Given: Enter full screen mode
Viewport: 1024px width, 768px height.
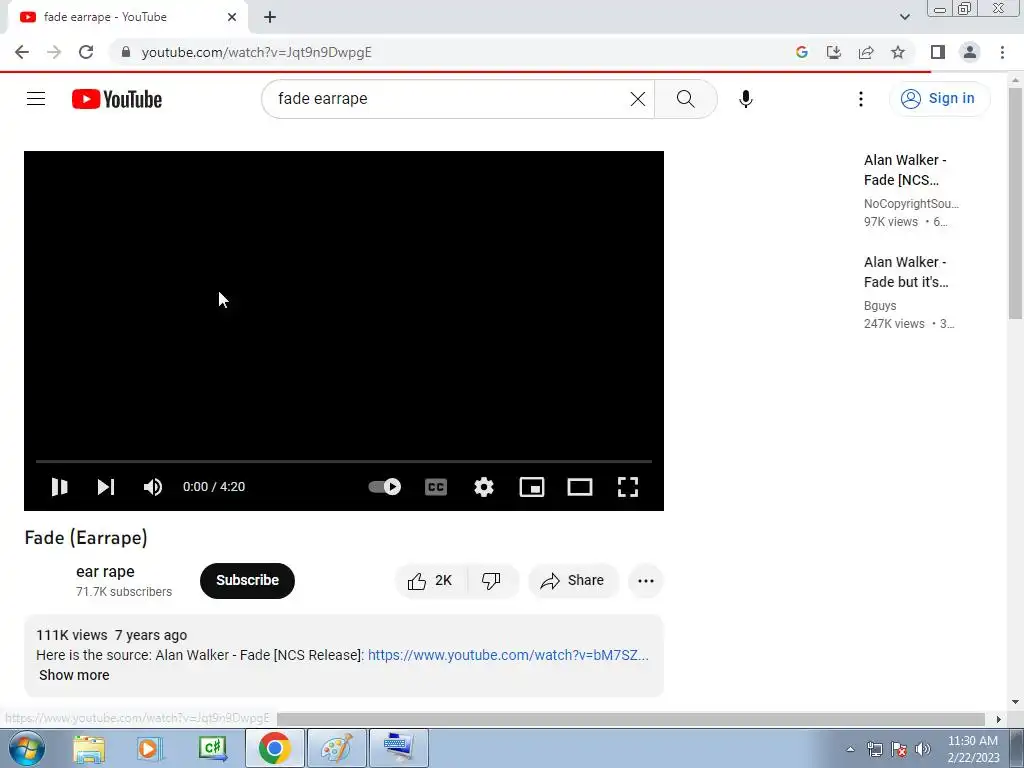Looking at the screenshot, I should point(628,487).
